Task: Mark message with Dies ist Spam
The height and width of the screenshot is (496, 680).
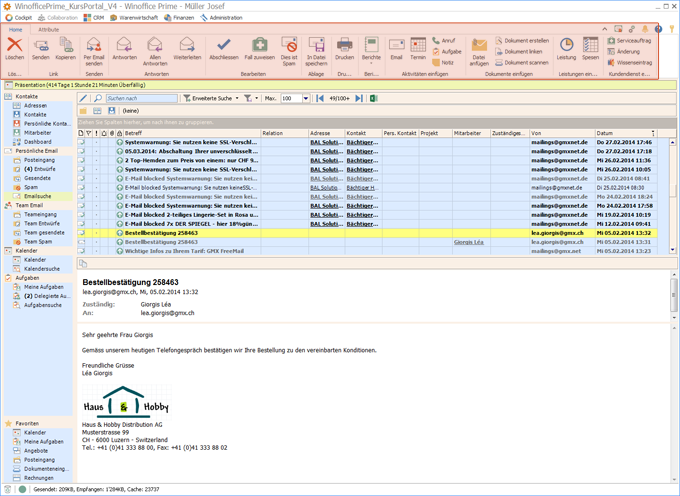Action: click(289, 51)
